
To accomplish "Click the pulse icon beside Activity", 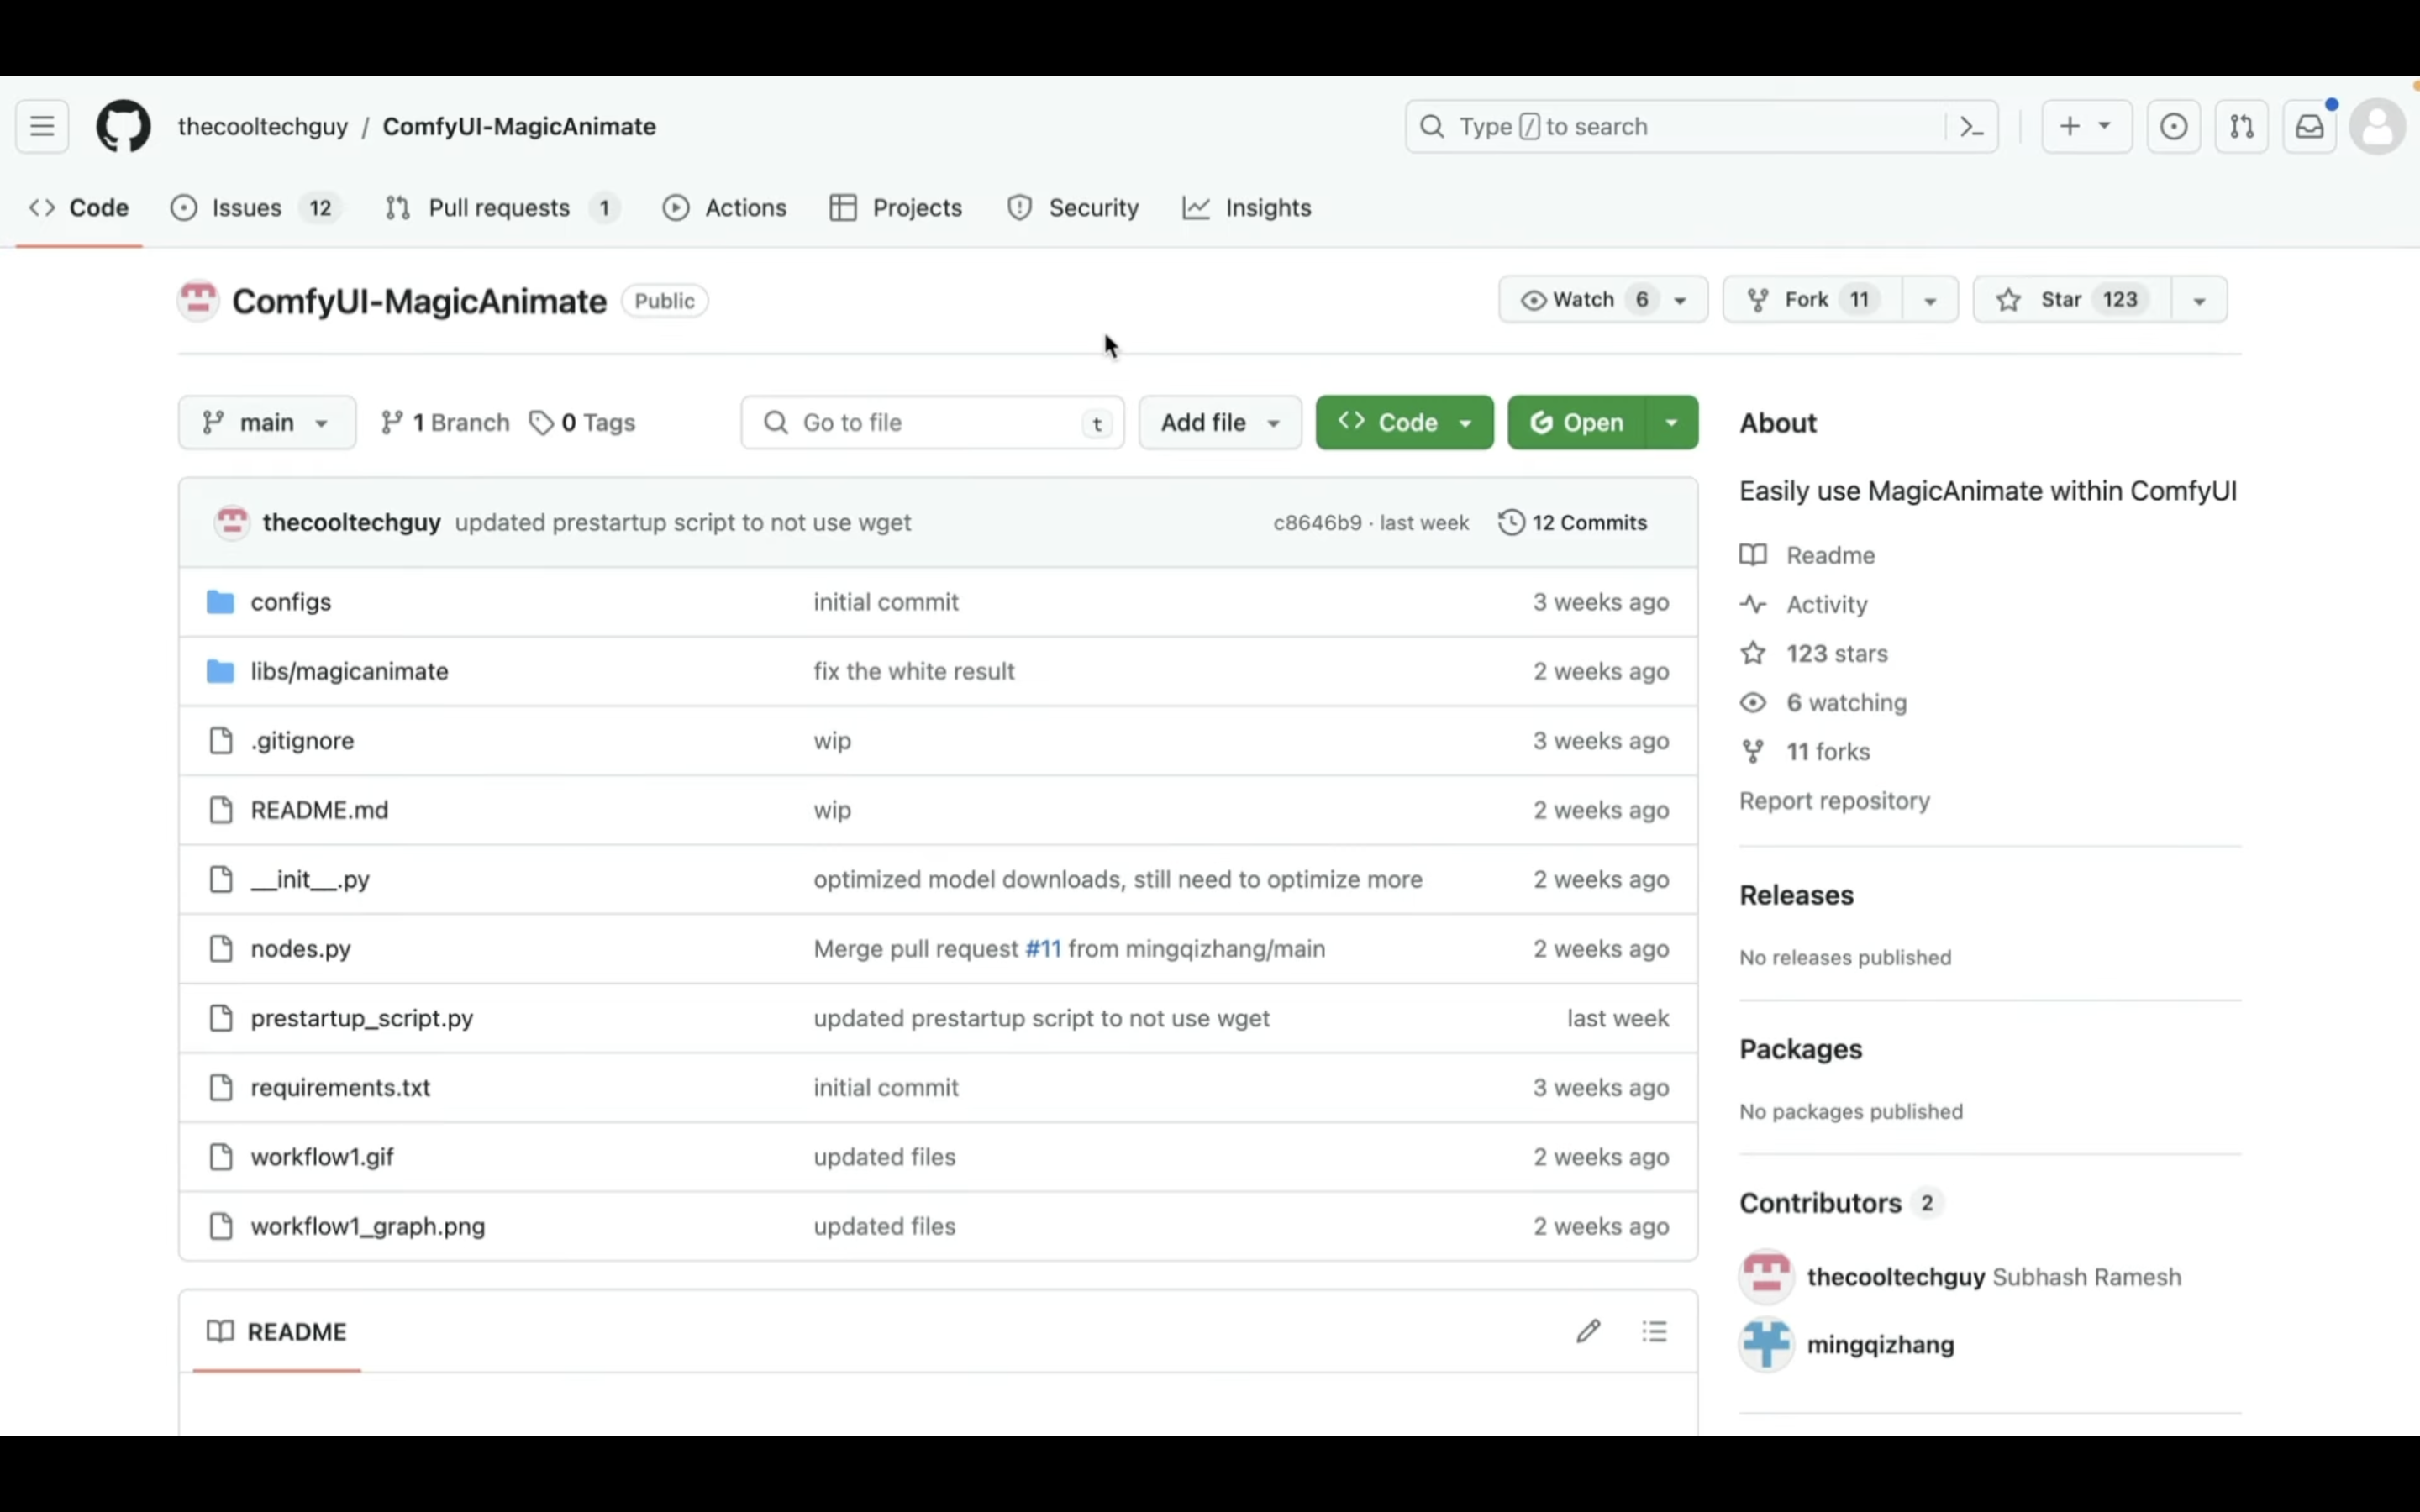I will (x=1753, y=604).
